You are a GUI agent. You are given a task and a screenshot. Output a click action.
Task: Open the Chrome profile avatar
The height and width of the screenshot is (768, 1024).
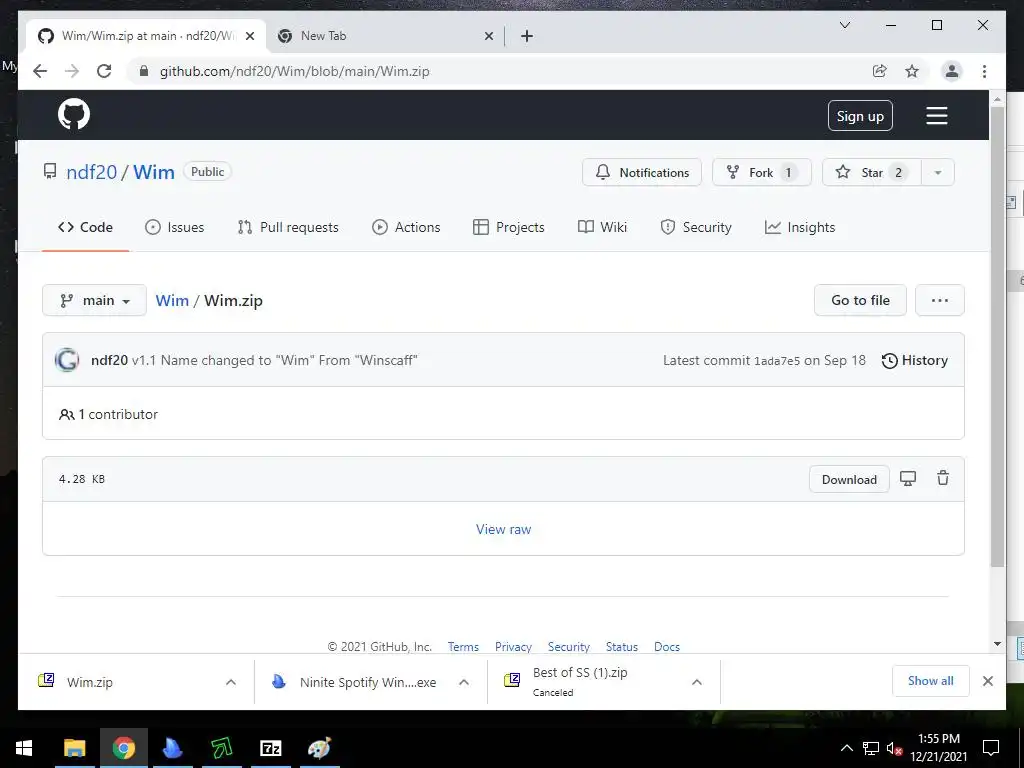click(952, 71)
